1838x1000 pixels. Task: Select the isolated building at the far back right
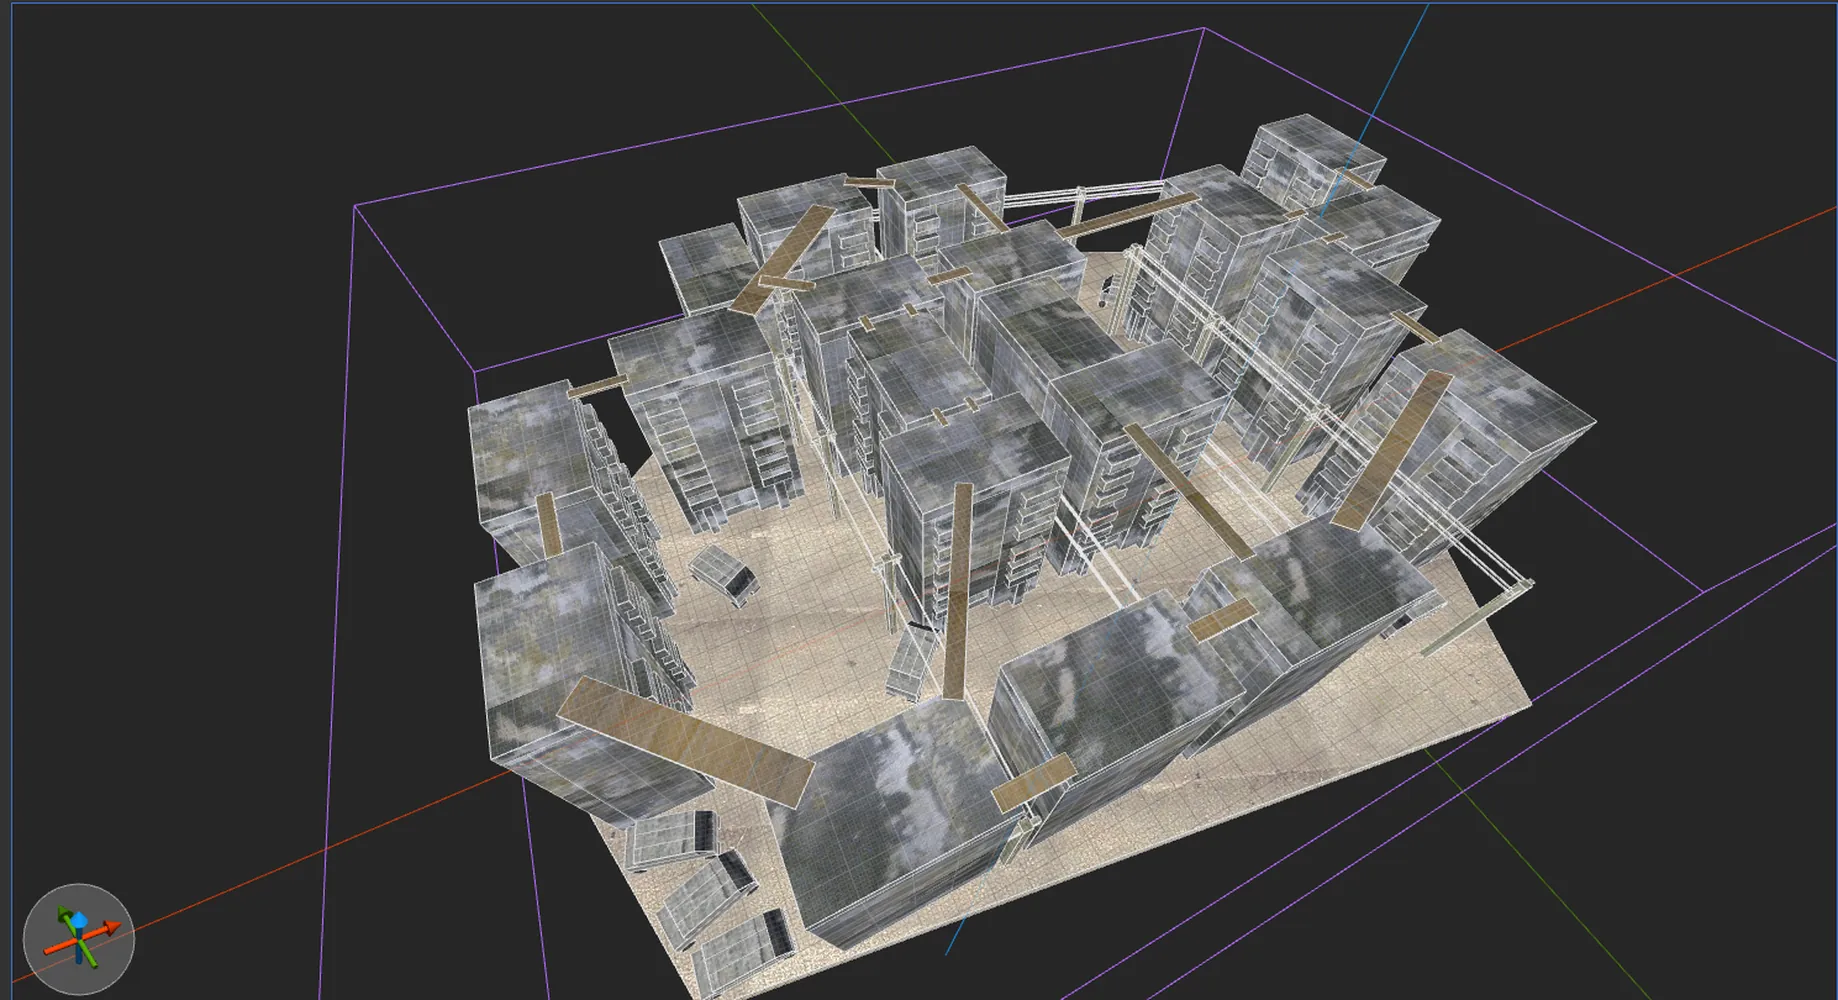pyautogui.click(x=1312, y=163)
